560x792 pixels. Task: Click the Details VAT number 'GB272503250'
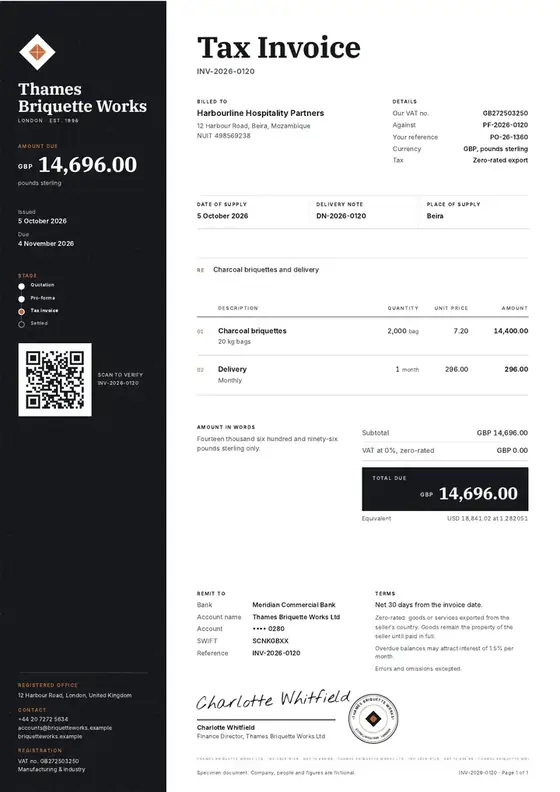pos(505,113)
